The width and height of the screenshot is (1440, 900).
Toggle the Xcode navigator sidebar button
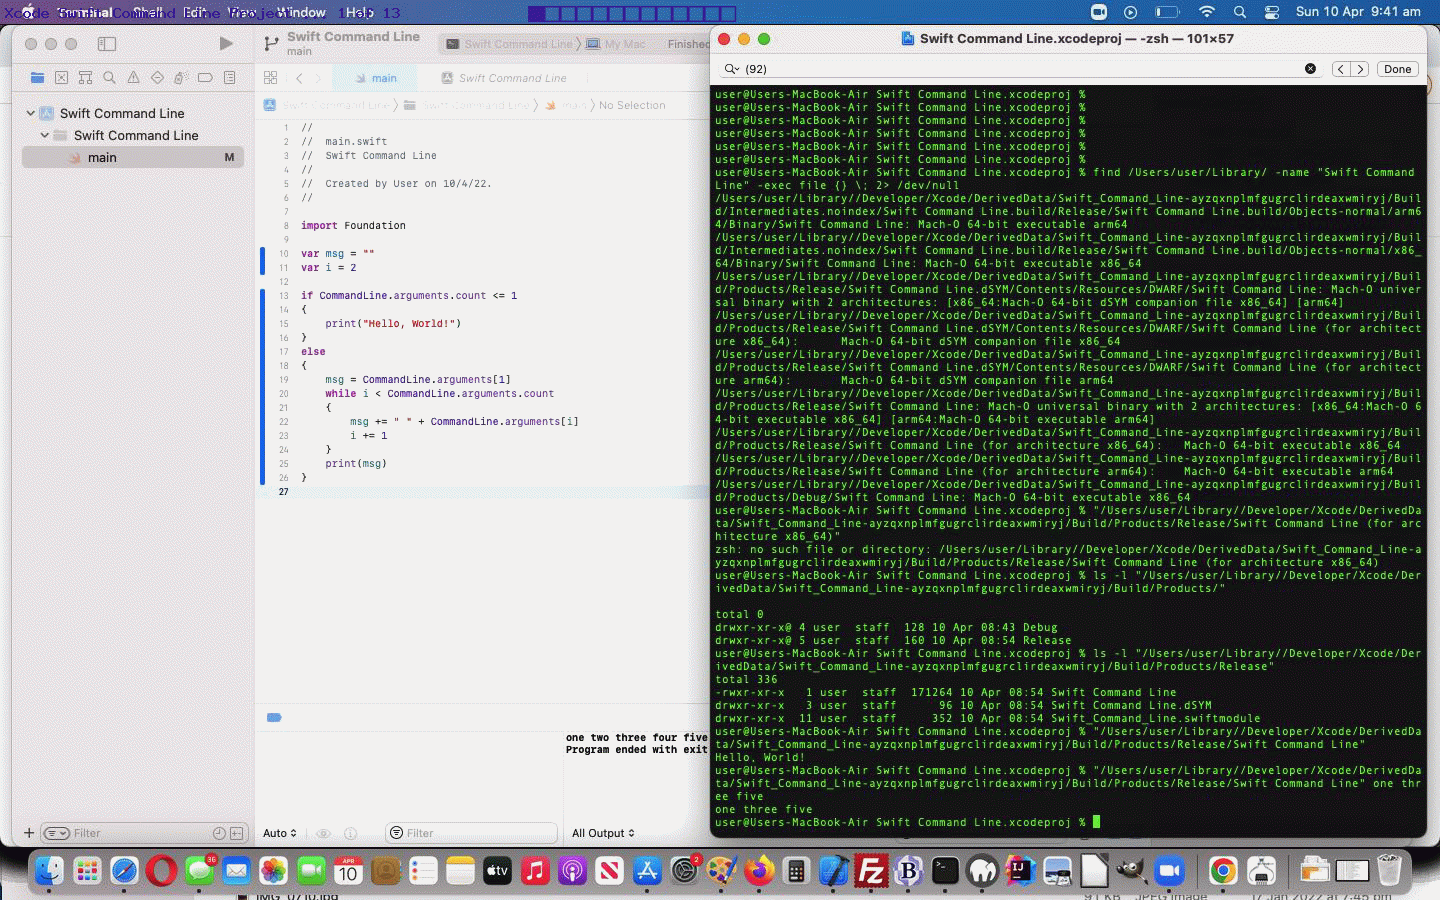point(107,44)
